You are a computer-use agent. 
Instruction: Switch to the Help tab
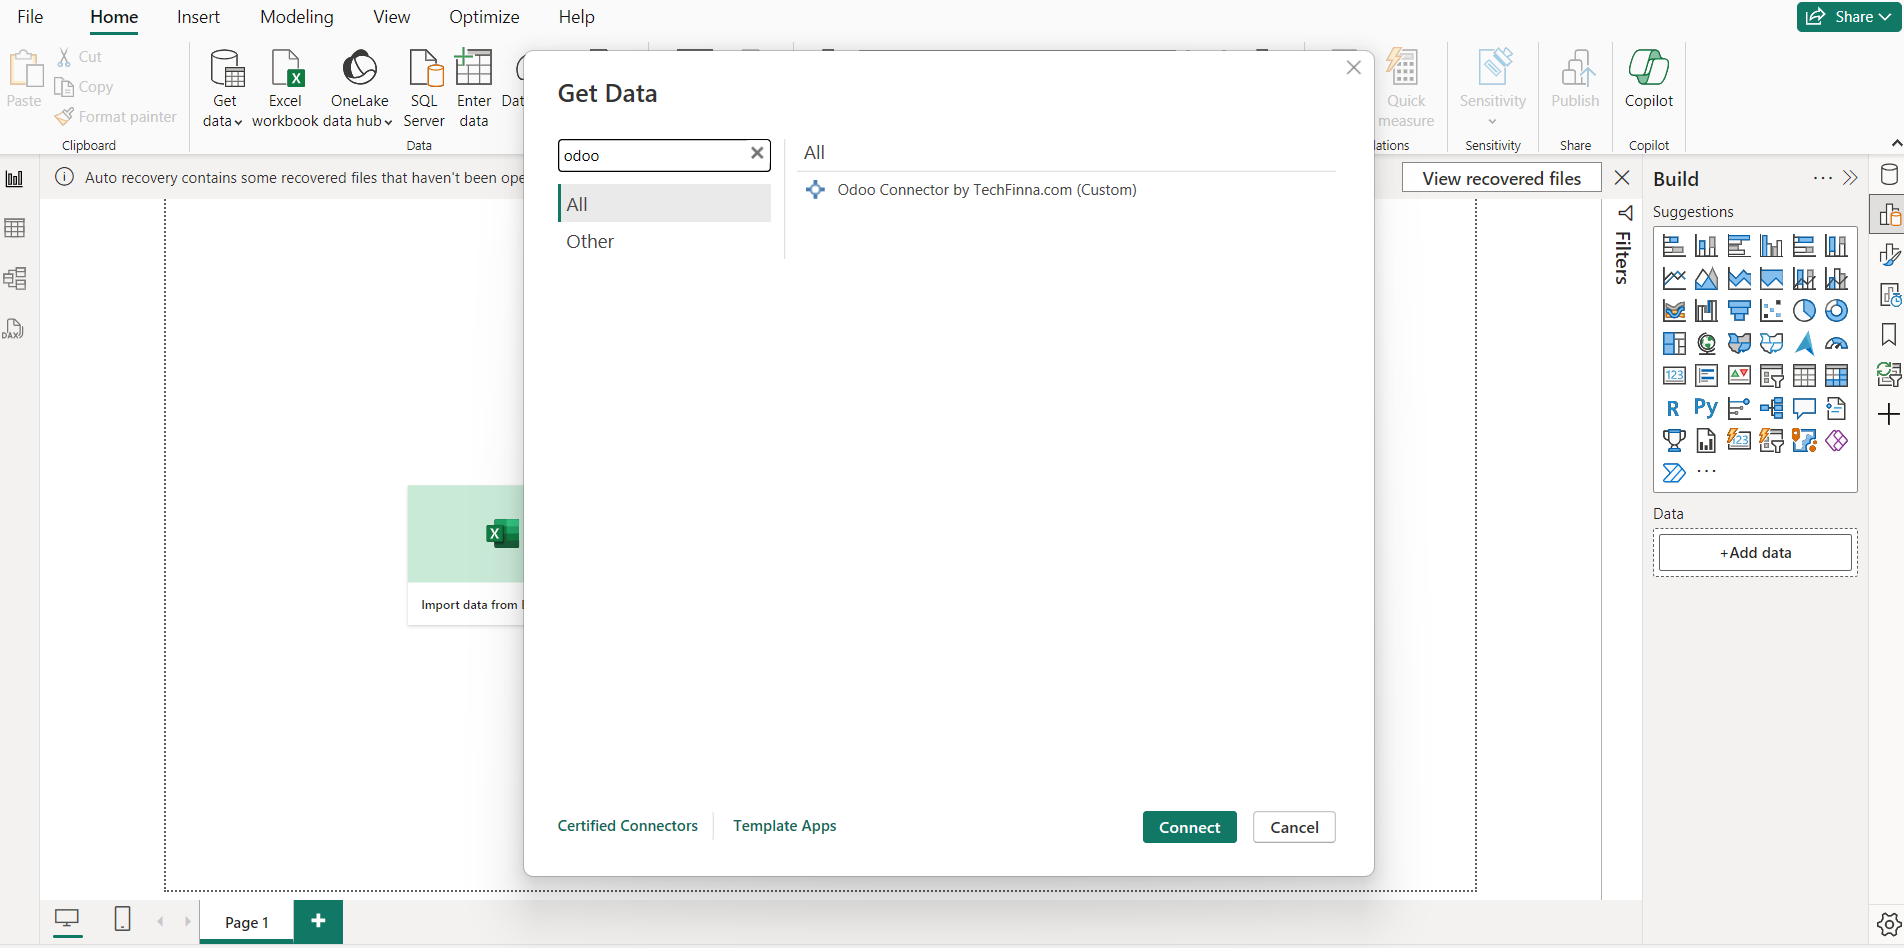(576, 17)
